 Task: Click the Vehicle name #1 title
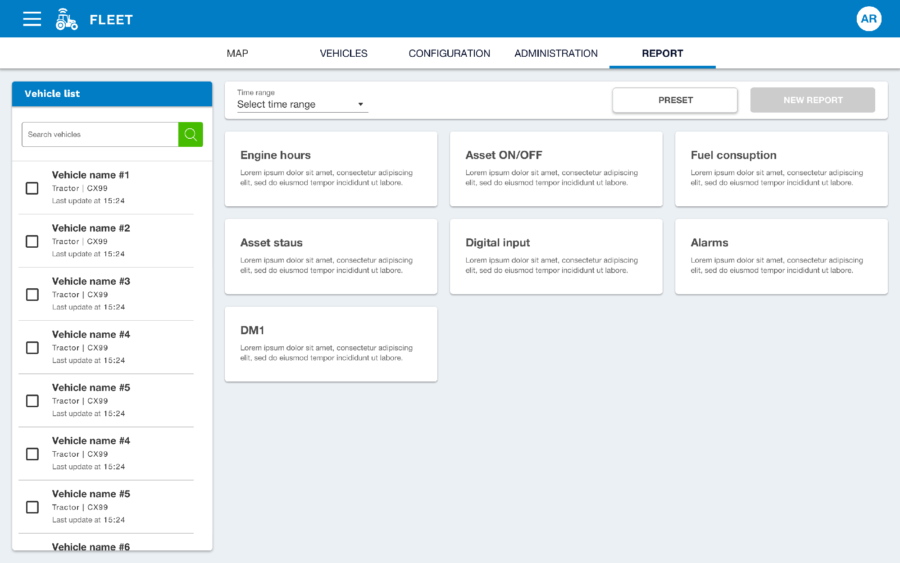(x=90, y=175)
